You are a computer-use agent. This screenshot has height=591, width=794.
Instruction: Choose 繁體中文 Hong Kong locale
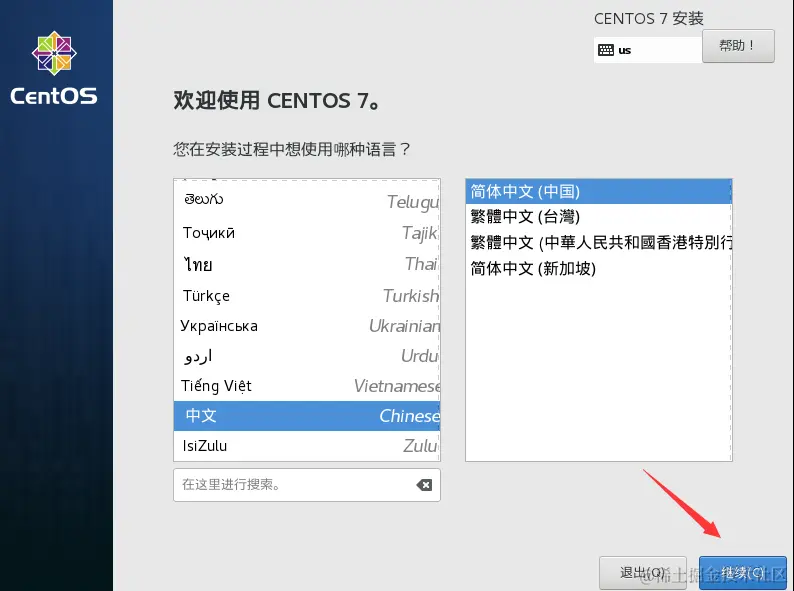pyautogui.click(x=599, y=243)
